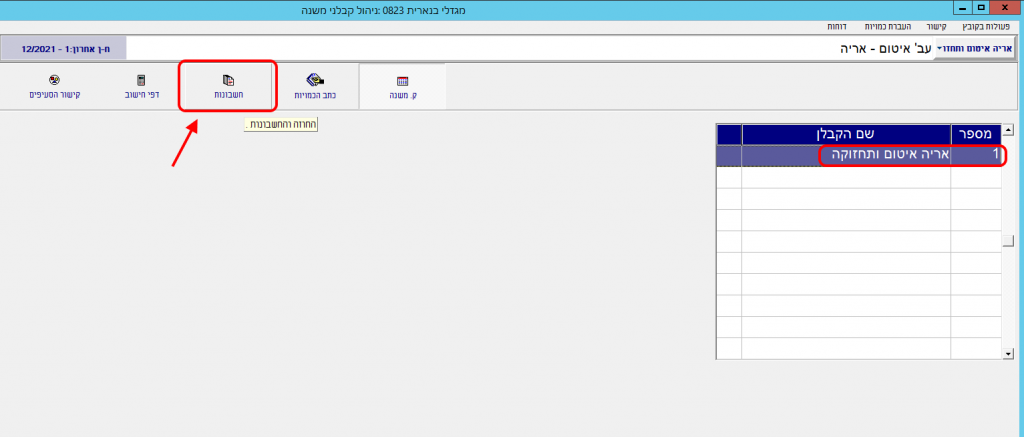The height and width of the screenshot is (437, 1024).
Task: Click the number 1 cell in table
Action: click(976, 156)
